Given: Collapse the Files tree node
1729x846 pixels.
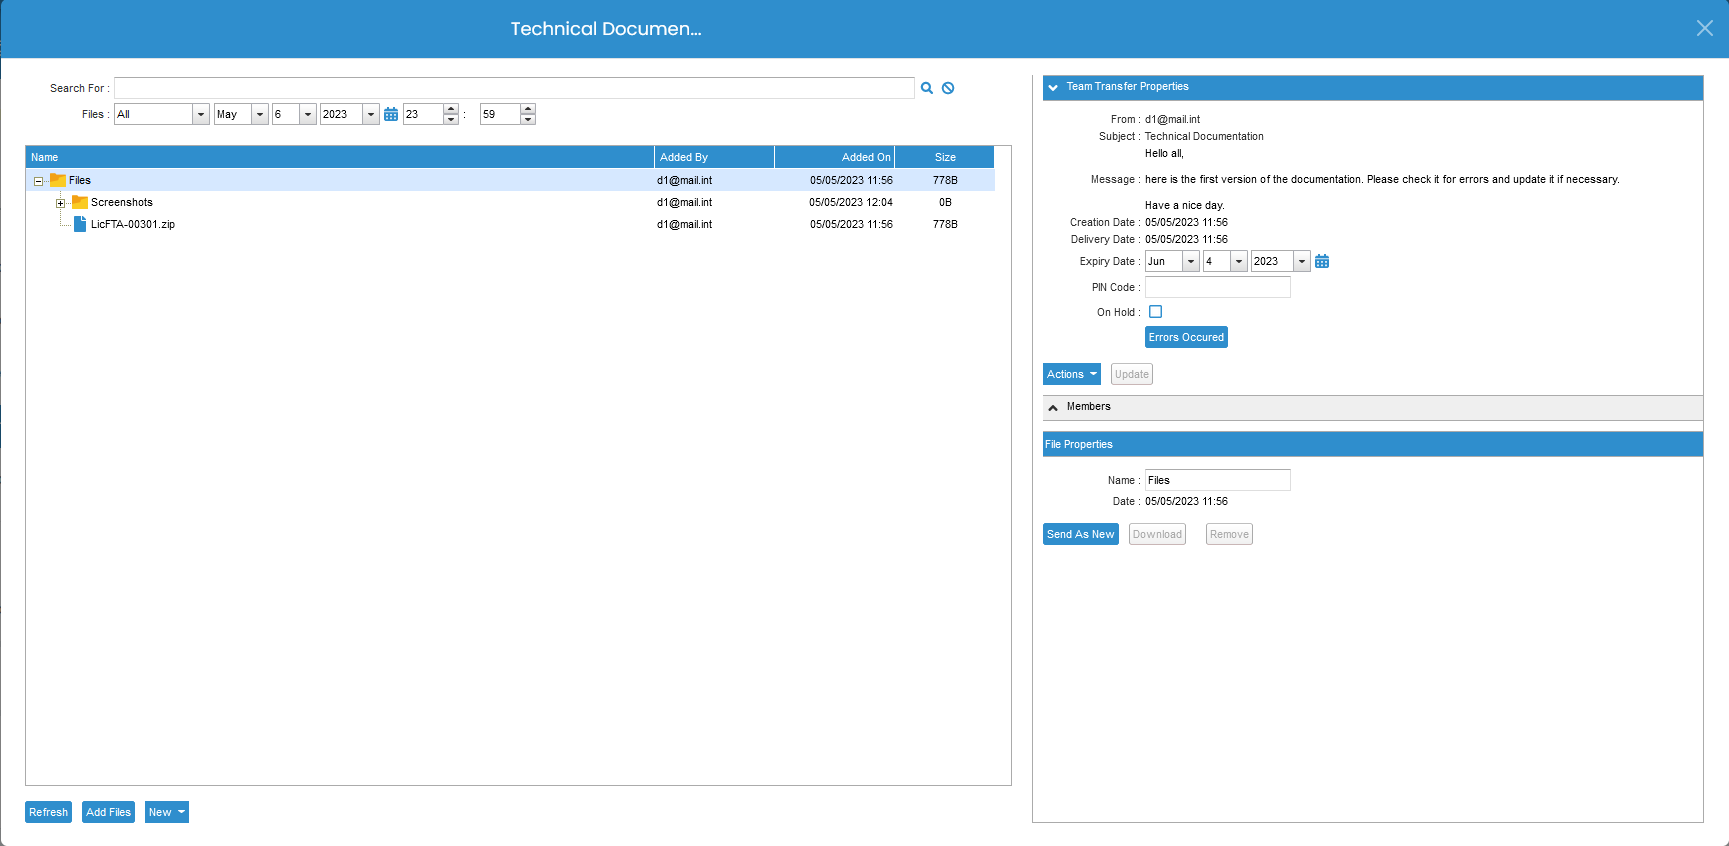Looking at the screenshot, I should point(38,181).
